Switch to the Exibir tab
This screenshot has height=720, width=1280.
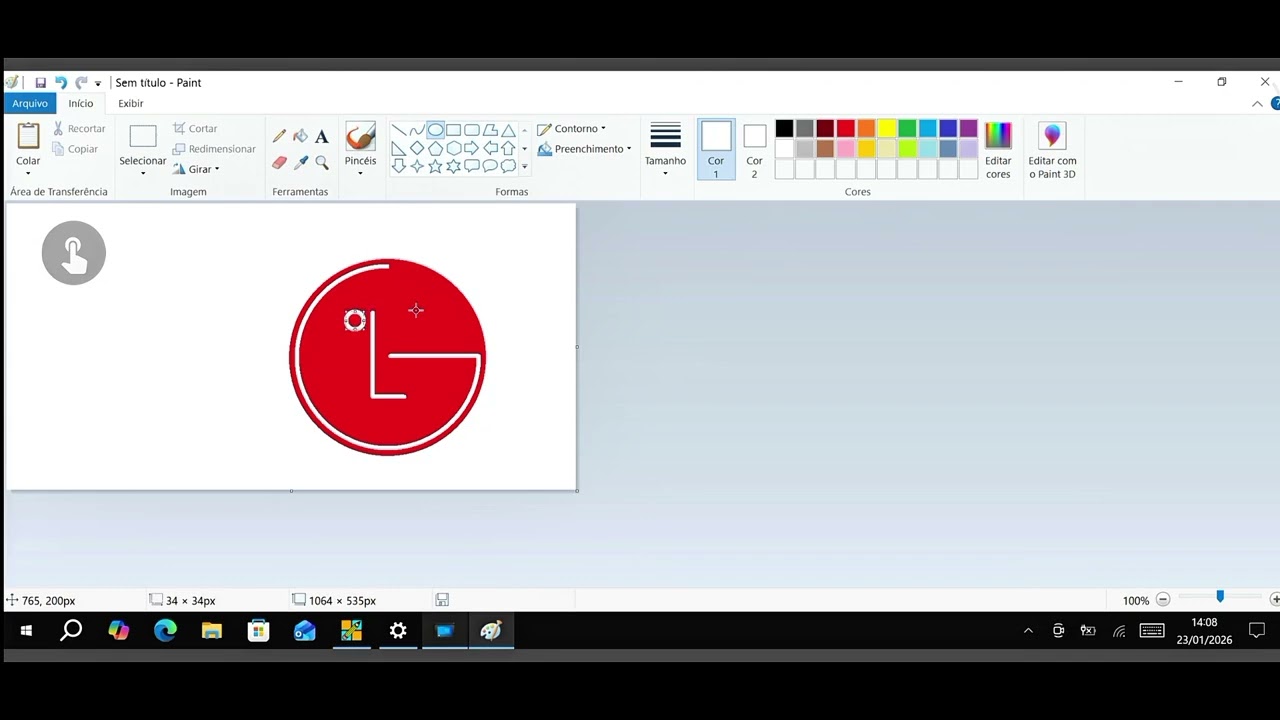click(131, 103)
